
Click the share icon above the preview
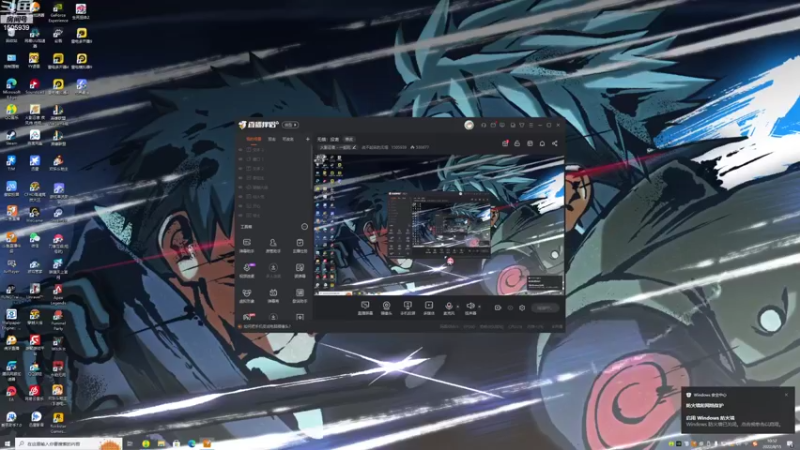(x=555, y=143)
